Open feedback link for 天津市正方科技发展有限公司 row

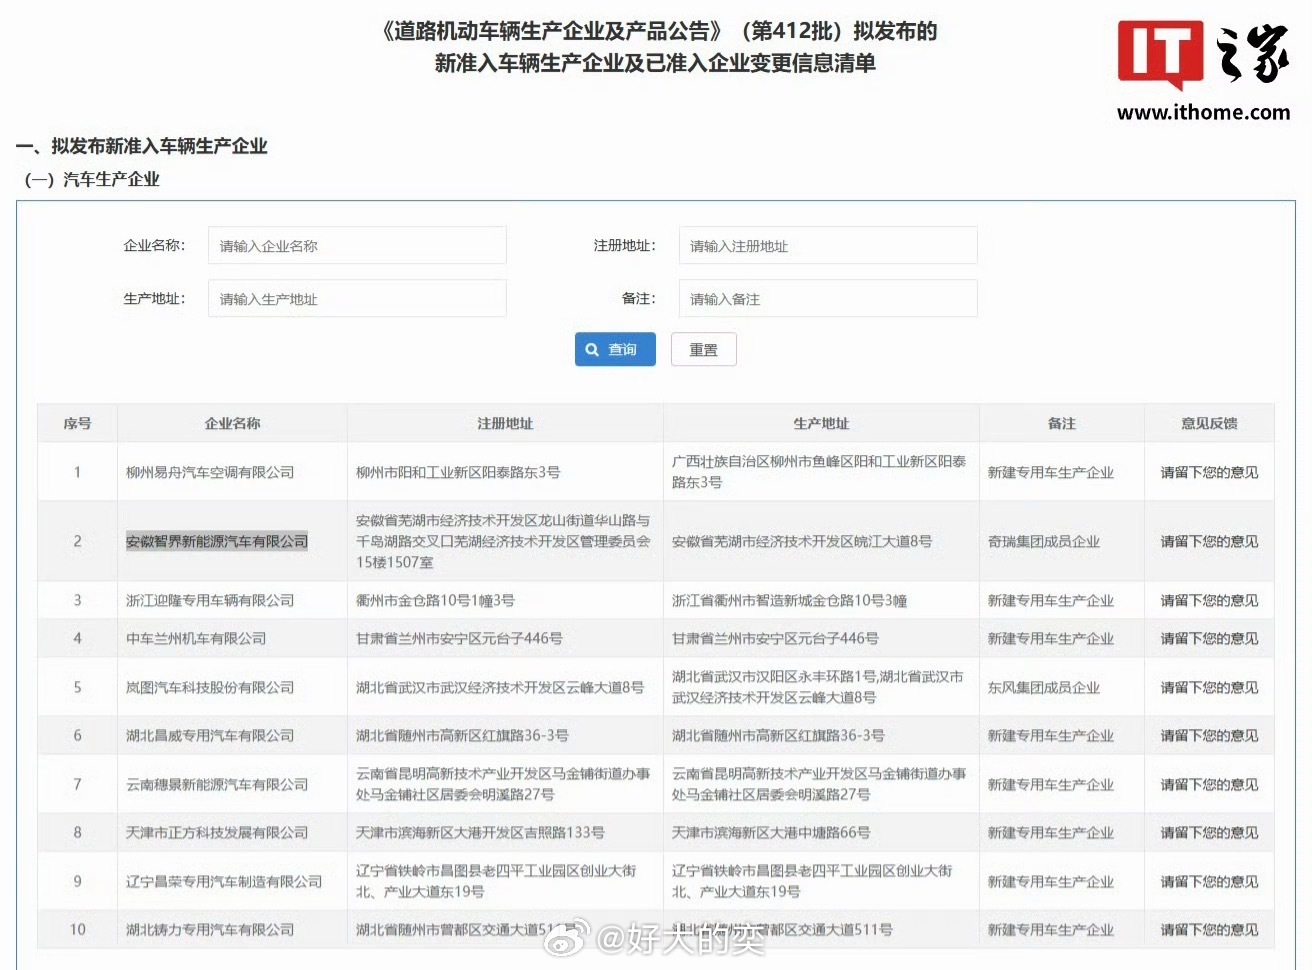(1209, 832)
